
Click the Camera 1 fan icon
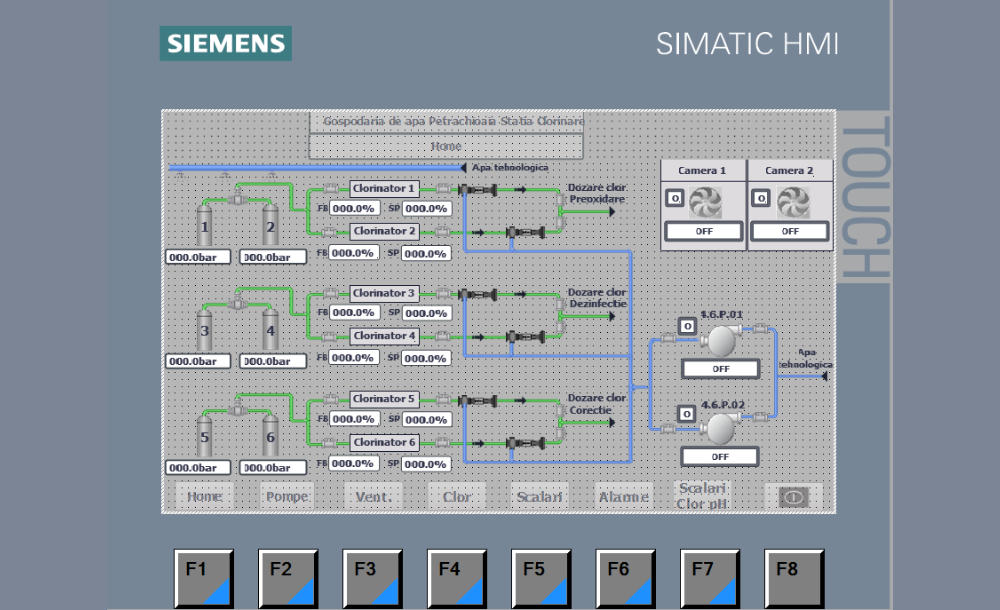click(705, 202)
